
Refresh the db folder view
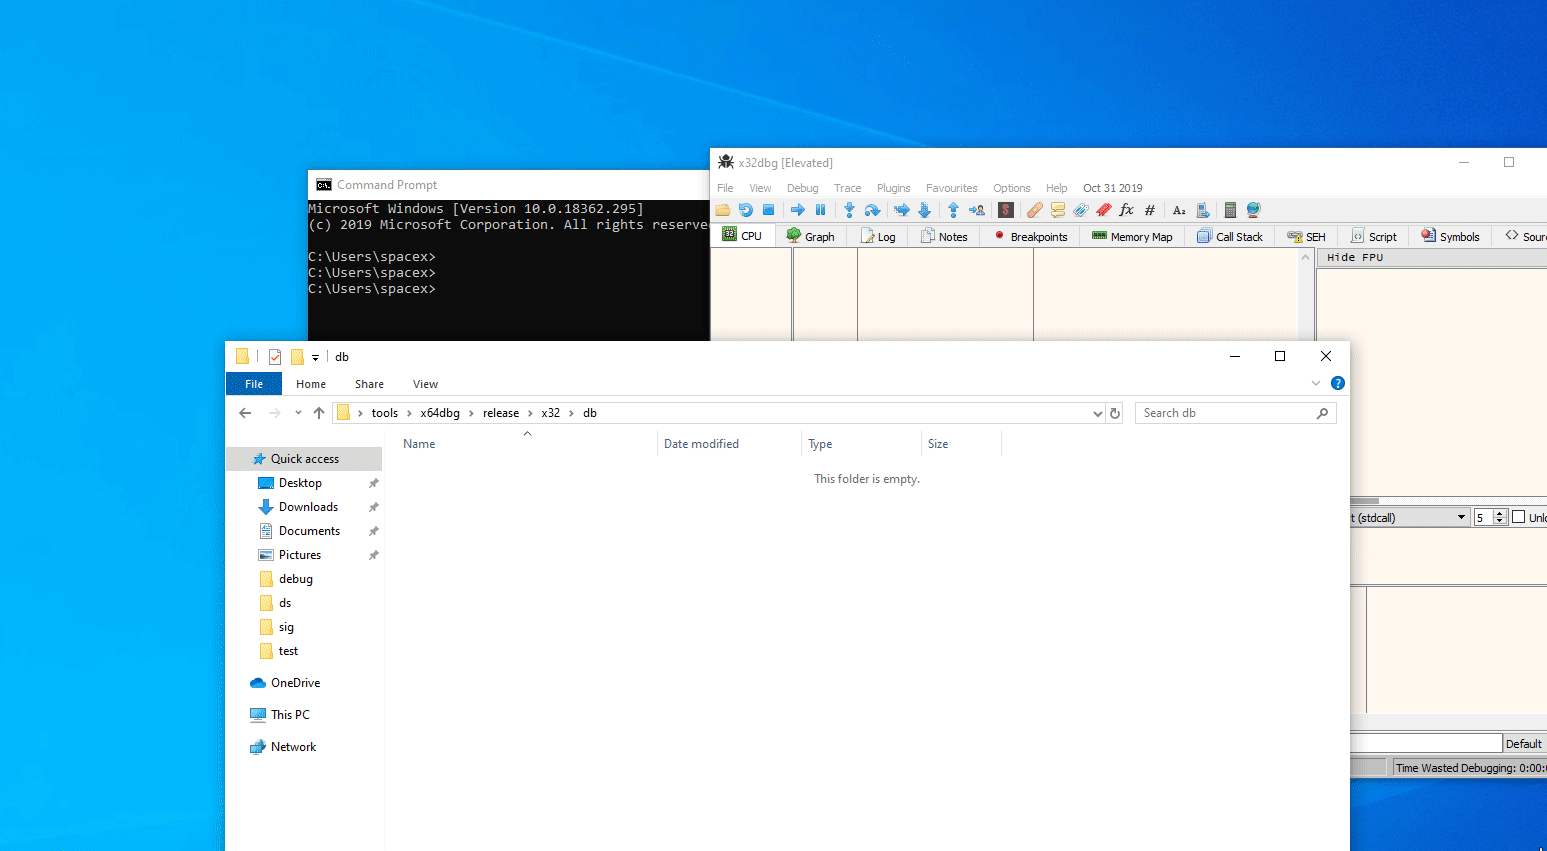click(1115, 413)
